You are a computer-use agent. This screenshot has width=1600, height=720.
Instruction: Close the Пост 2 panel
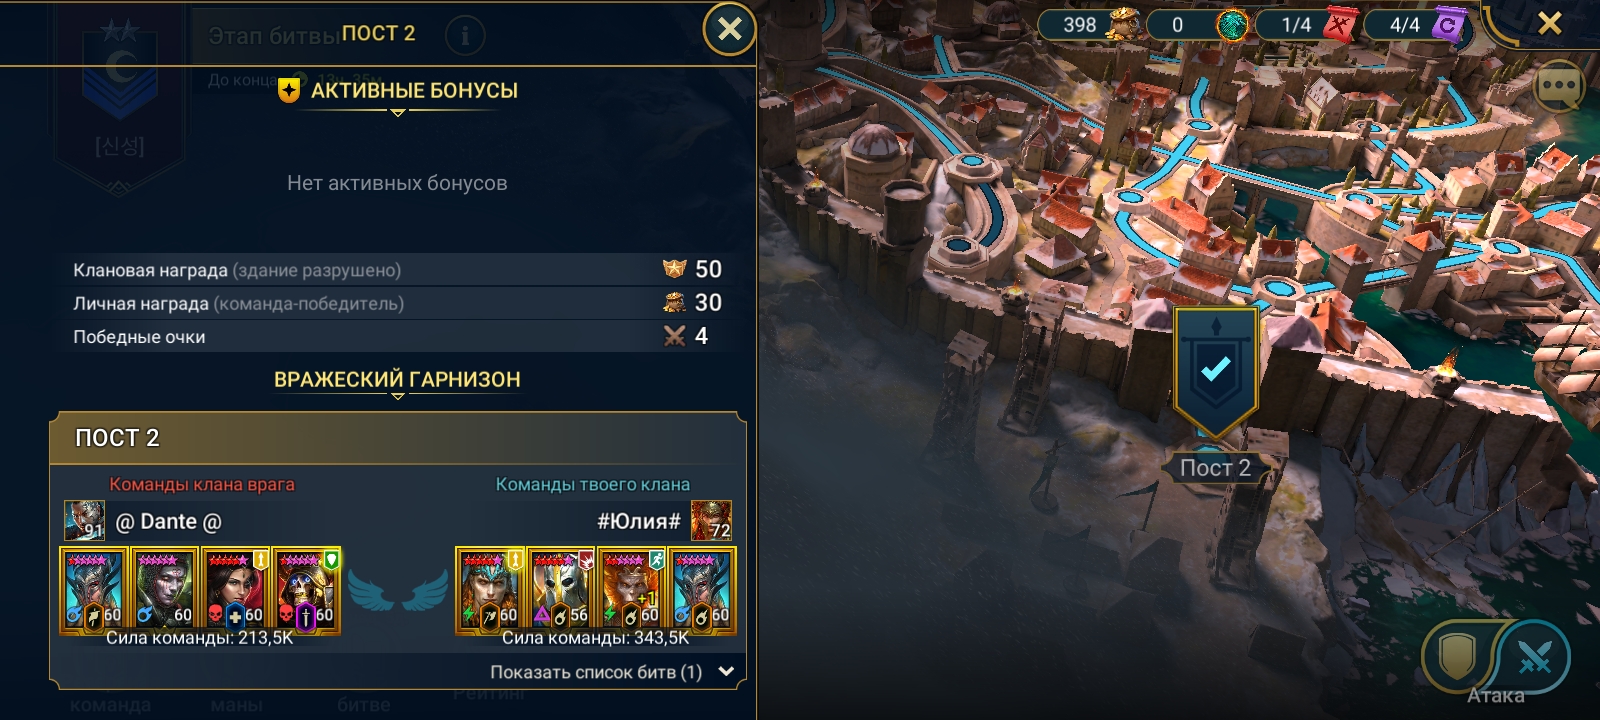730,29
